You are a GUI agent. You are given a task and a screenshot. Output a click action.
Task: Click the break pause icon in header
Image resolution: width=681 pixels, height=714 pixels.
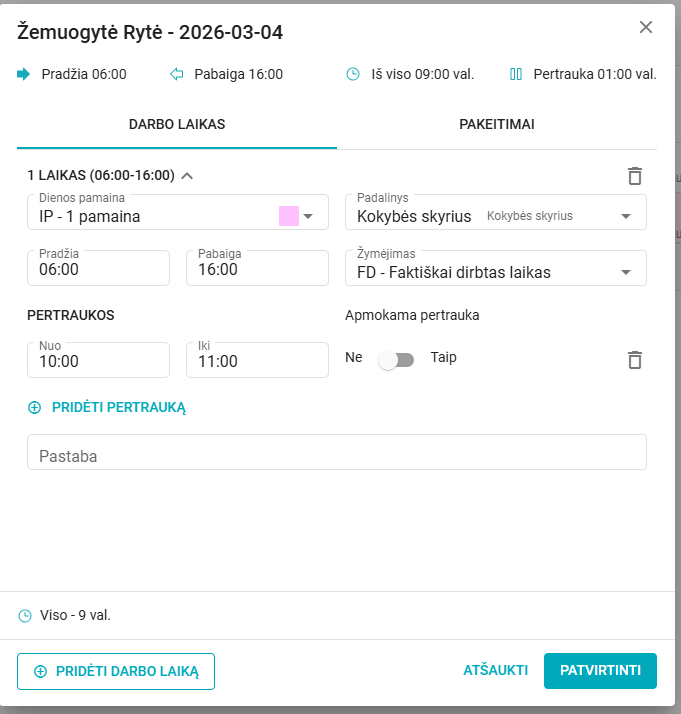[x=516, y=74]
